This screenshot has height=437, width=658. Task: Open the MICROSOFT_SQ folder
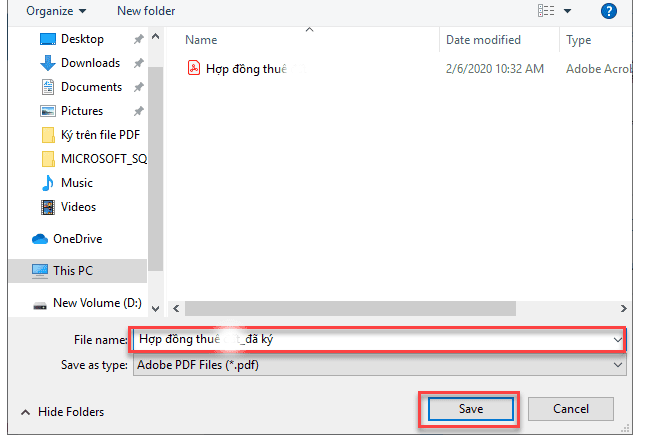[x=104, y=159]
